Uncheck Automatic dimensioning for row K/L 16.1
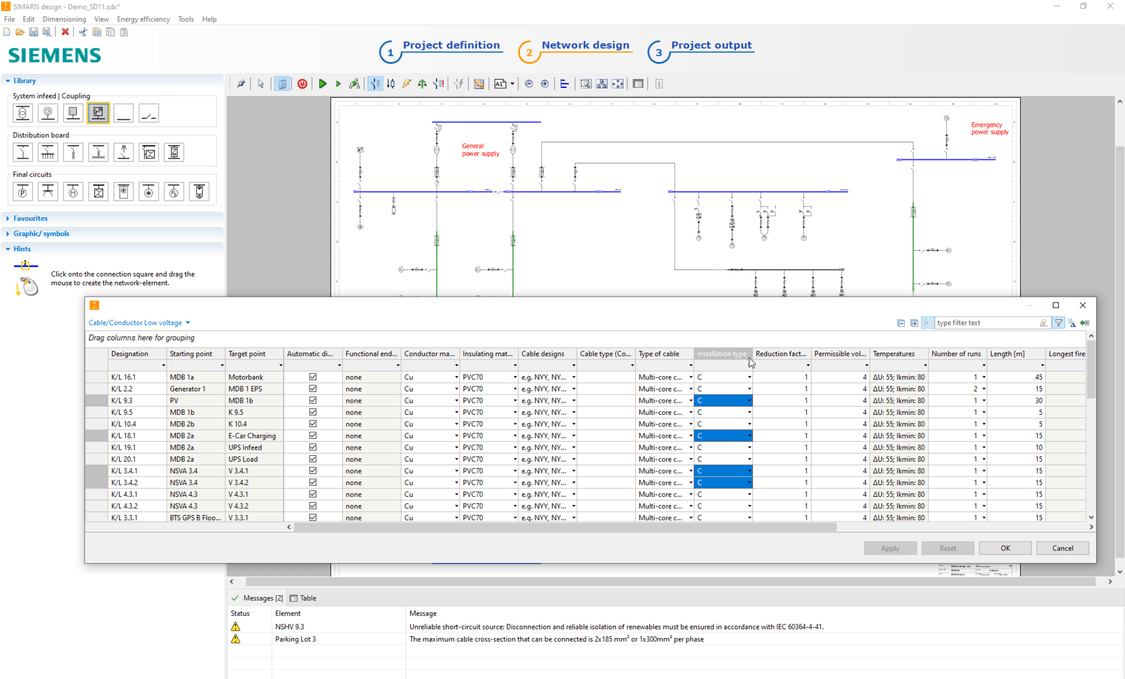The height and width of the screenshot is (679, 1125). click(x=312, y=376)
